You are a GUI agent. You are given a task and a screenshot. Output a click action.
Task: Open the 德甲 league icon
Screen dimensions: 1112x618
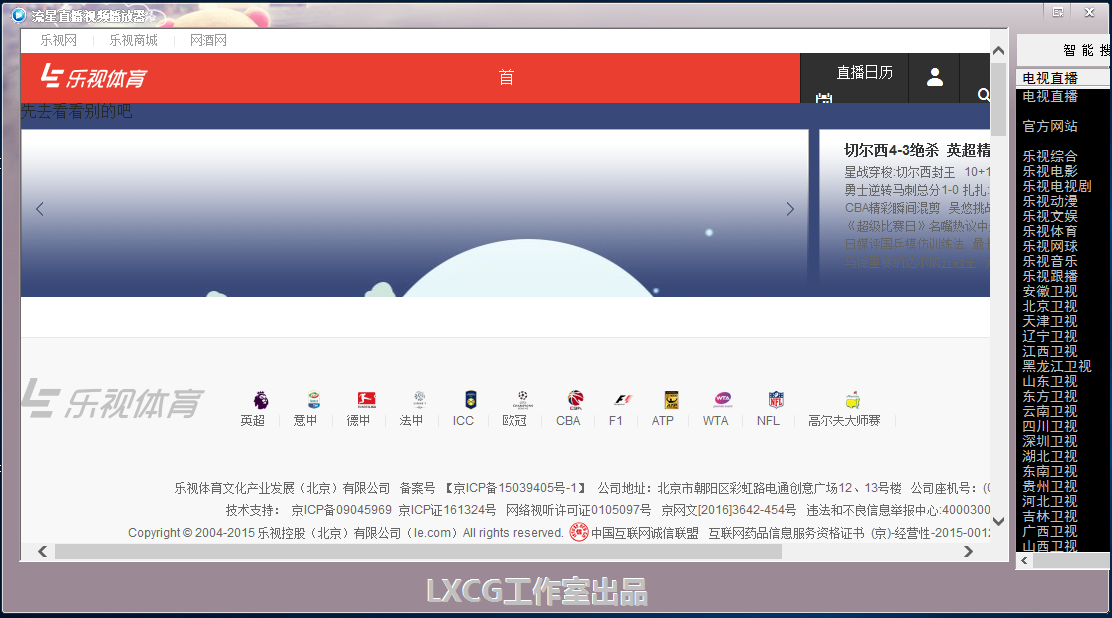(367, 399)
